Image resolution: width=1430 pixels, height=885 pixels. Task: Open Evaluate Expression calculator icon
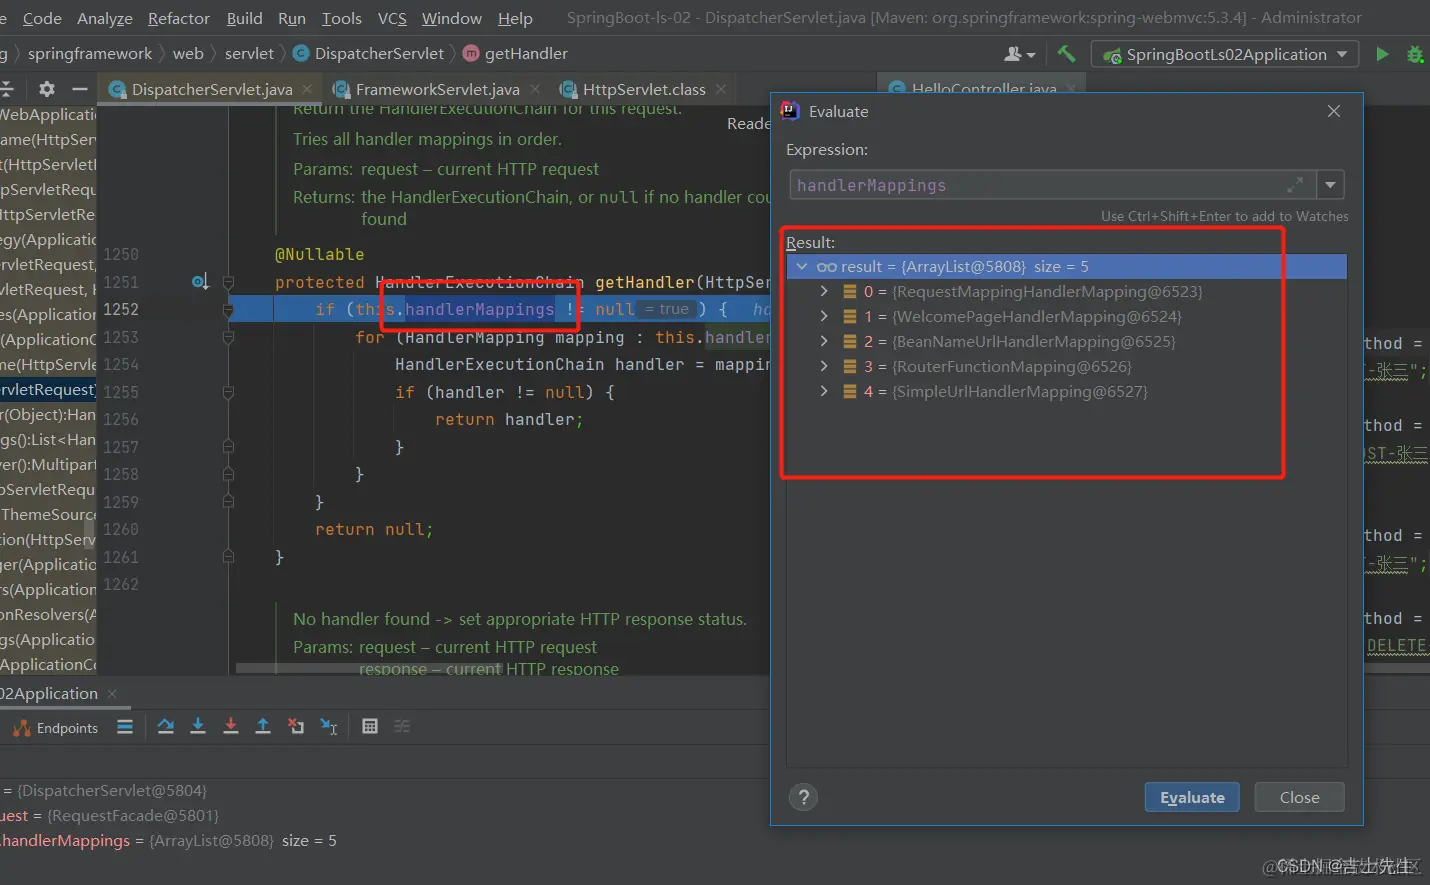pyautogui.click(x=370, y=727)
